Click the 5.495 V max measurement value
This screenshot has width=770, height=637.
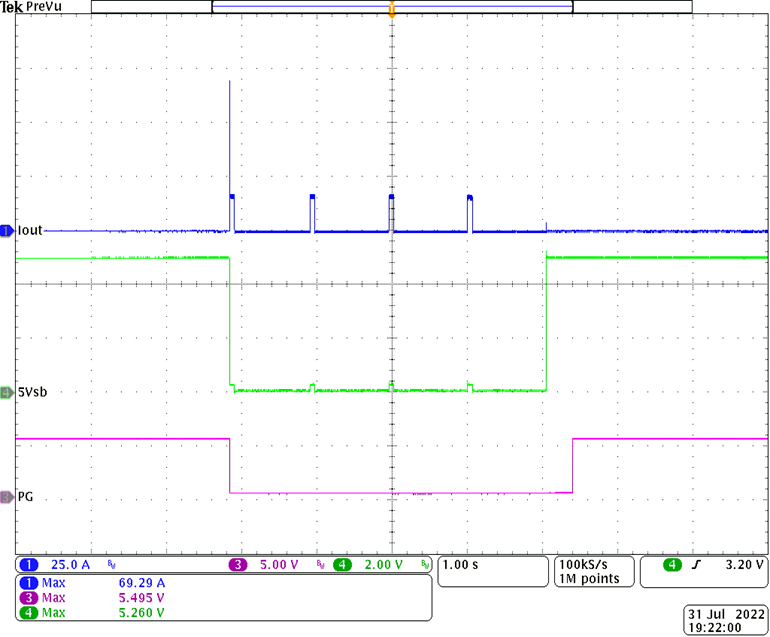click(x=141, y=598)
